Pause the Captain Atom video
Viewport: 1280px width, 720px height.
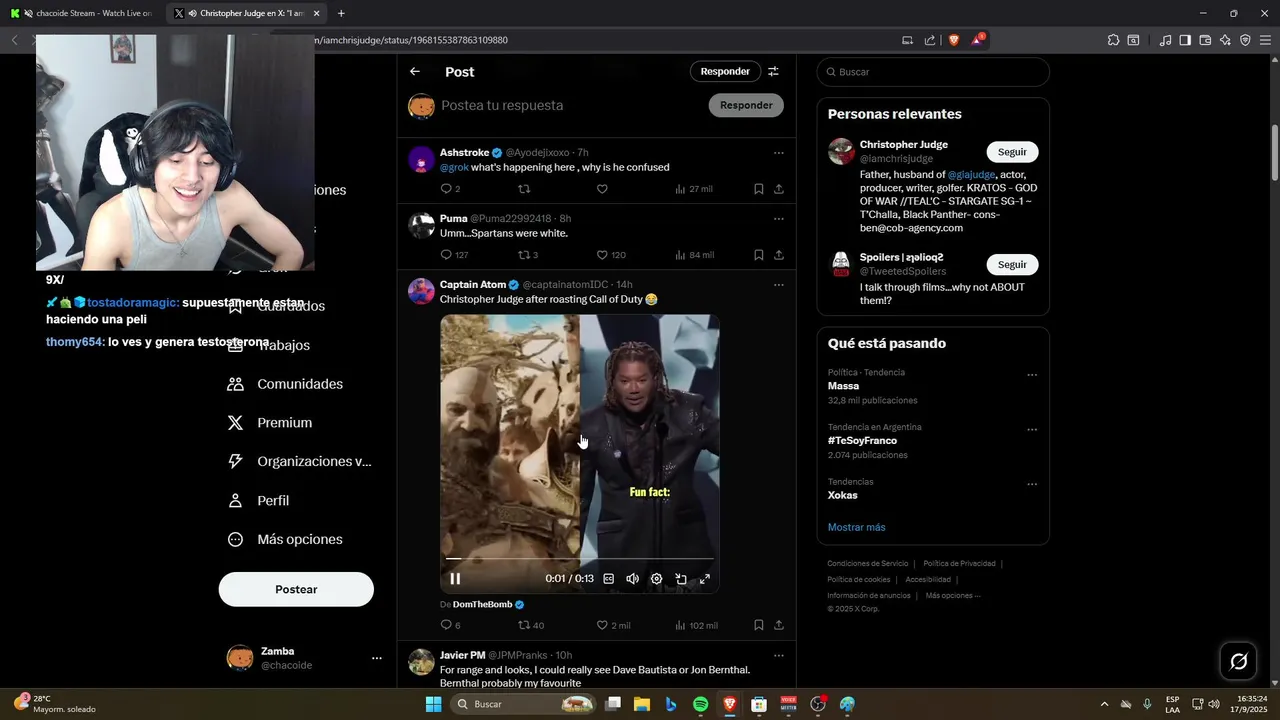pos(455,579)
